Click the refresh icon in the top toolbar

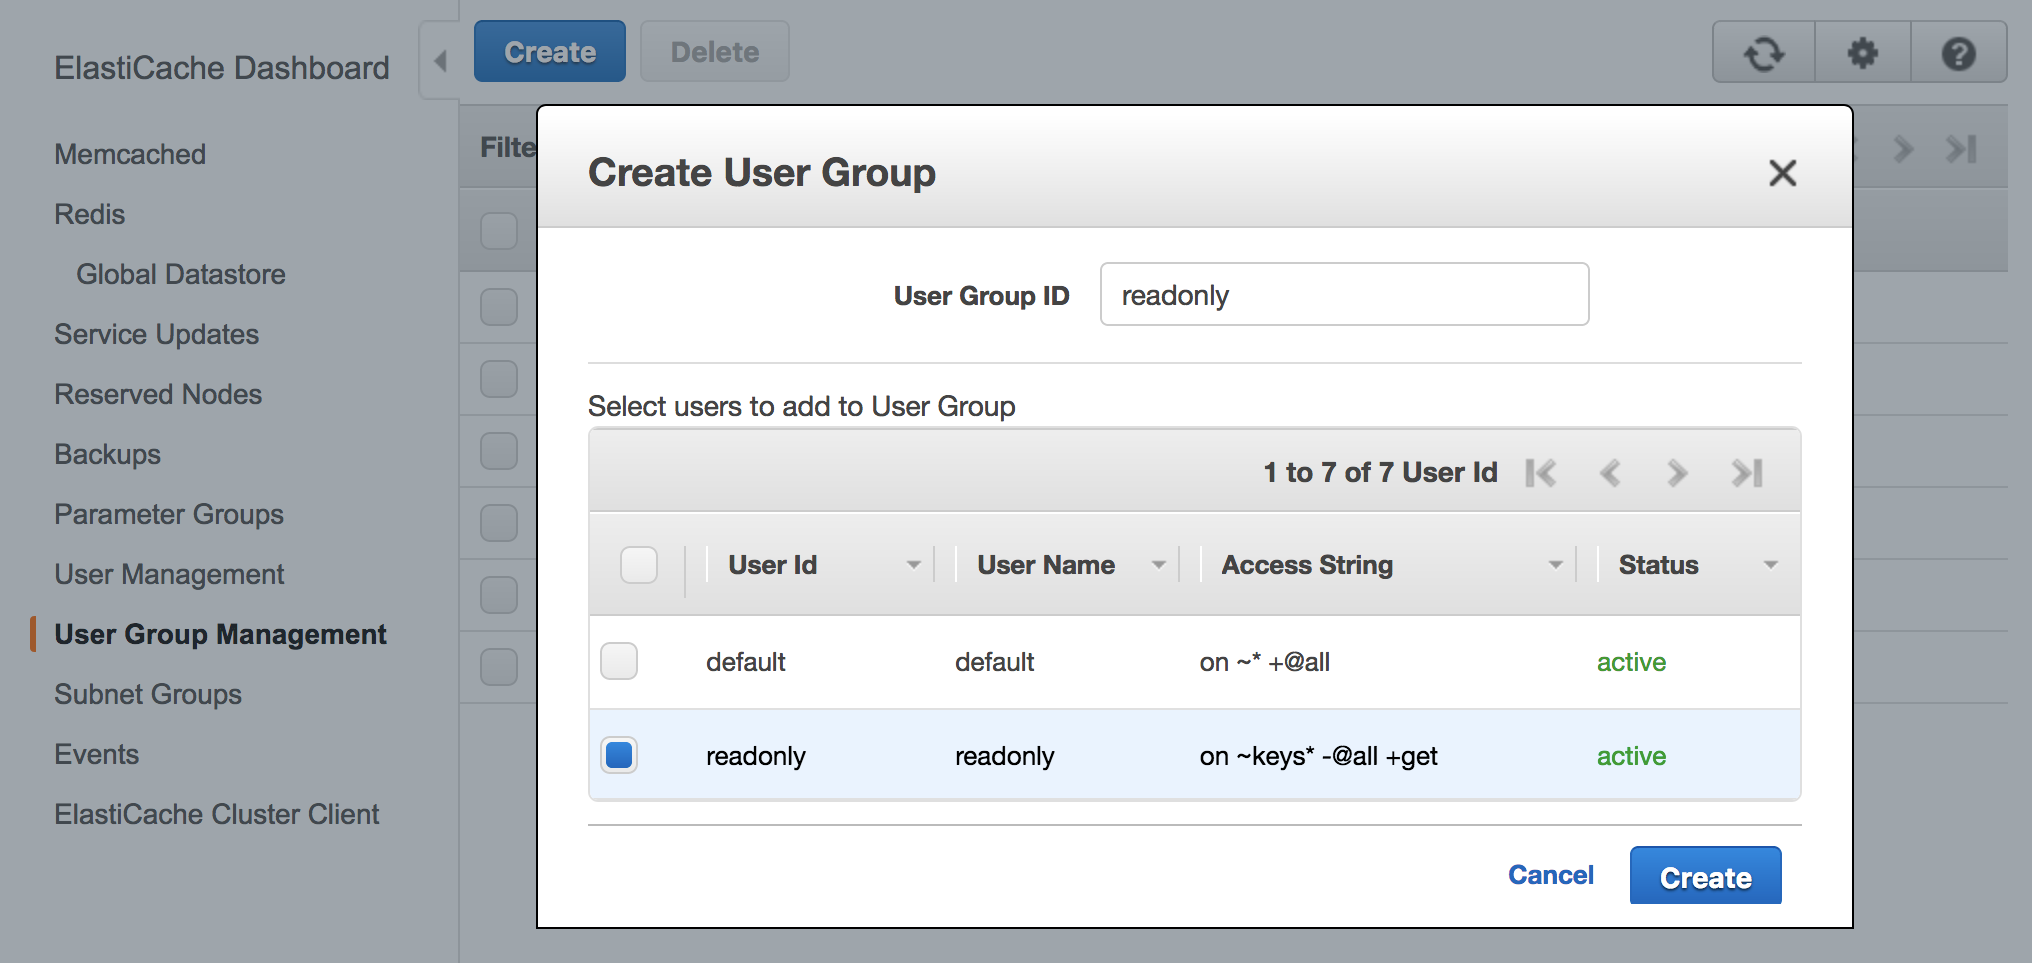(1764, 53)
